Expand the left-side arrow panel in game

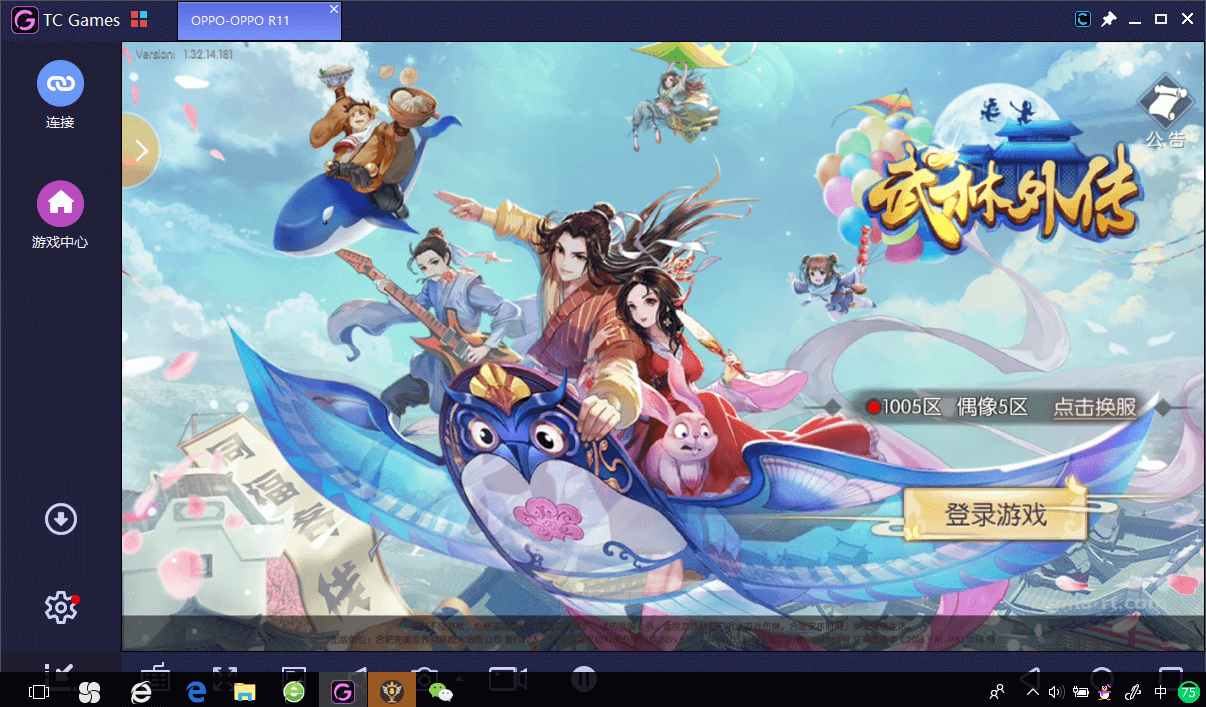pyautogui.click(x=140, y=150)
